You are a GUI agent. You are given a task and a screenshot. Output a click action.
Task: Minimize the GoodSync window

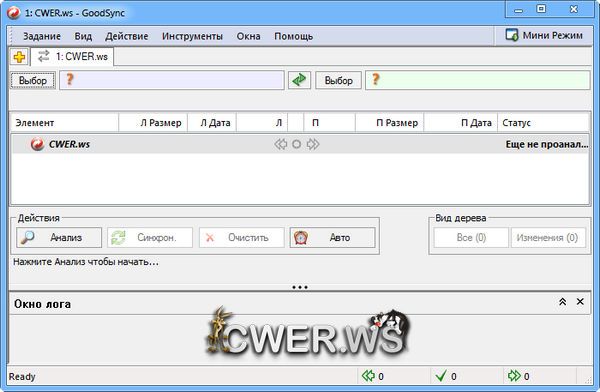[518, 10]
